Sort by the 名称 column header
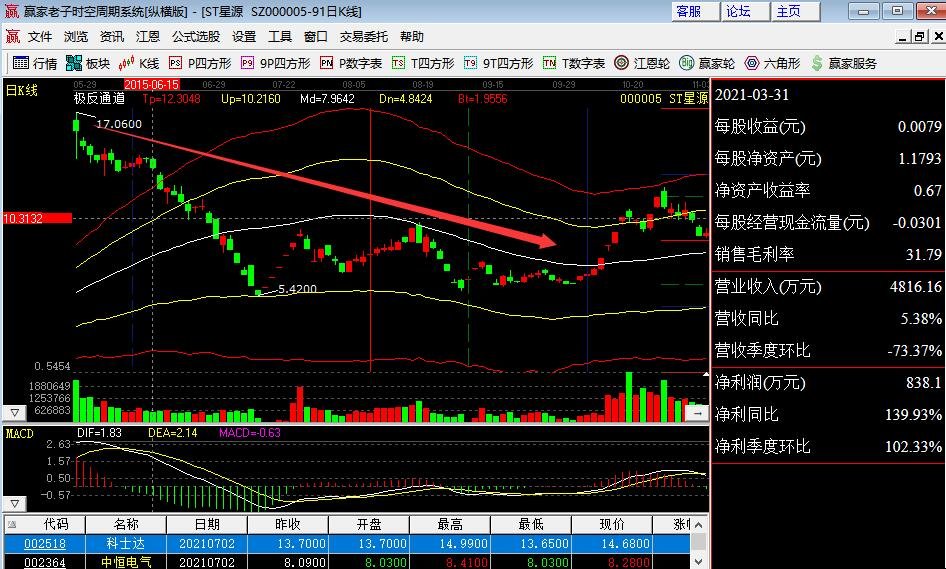The width and height of the screenshot is (946, 569). click(x=126, y=524)
